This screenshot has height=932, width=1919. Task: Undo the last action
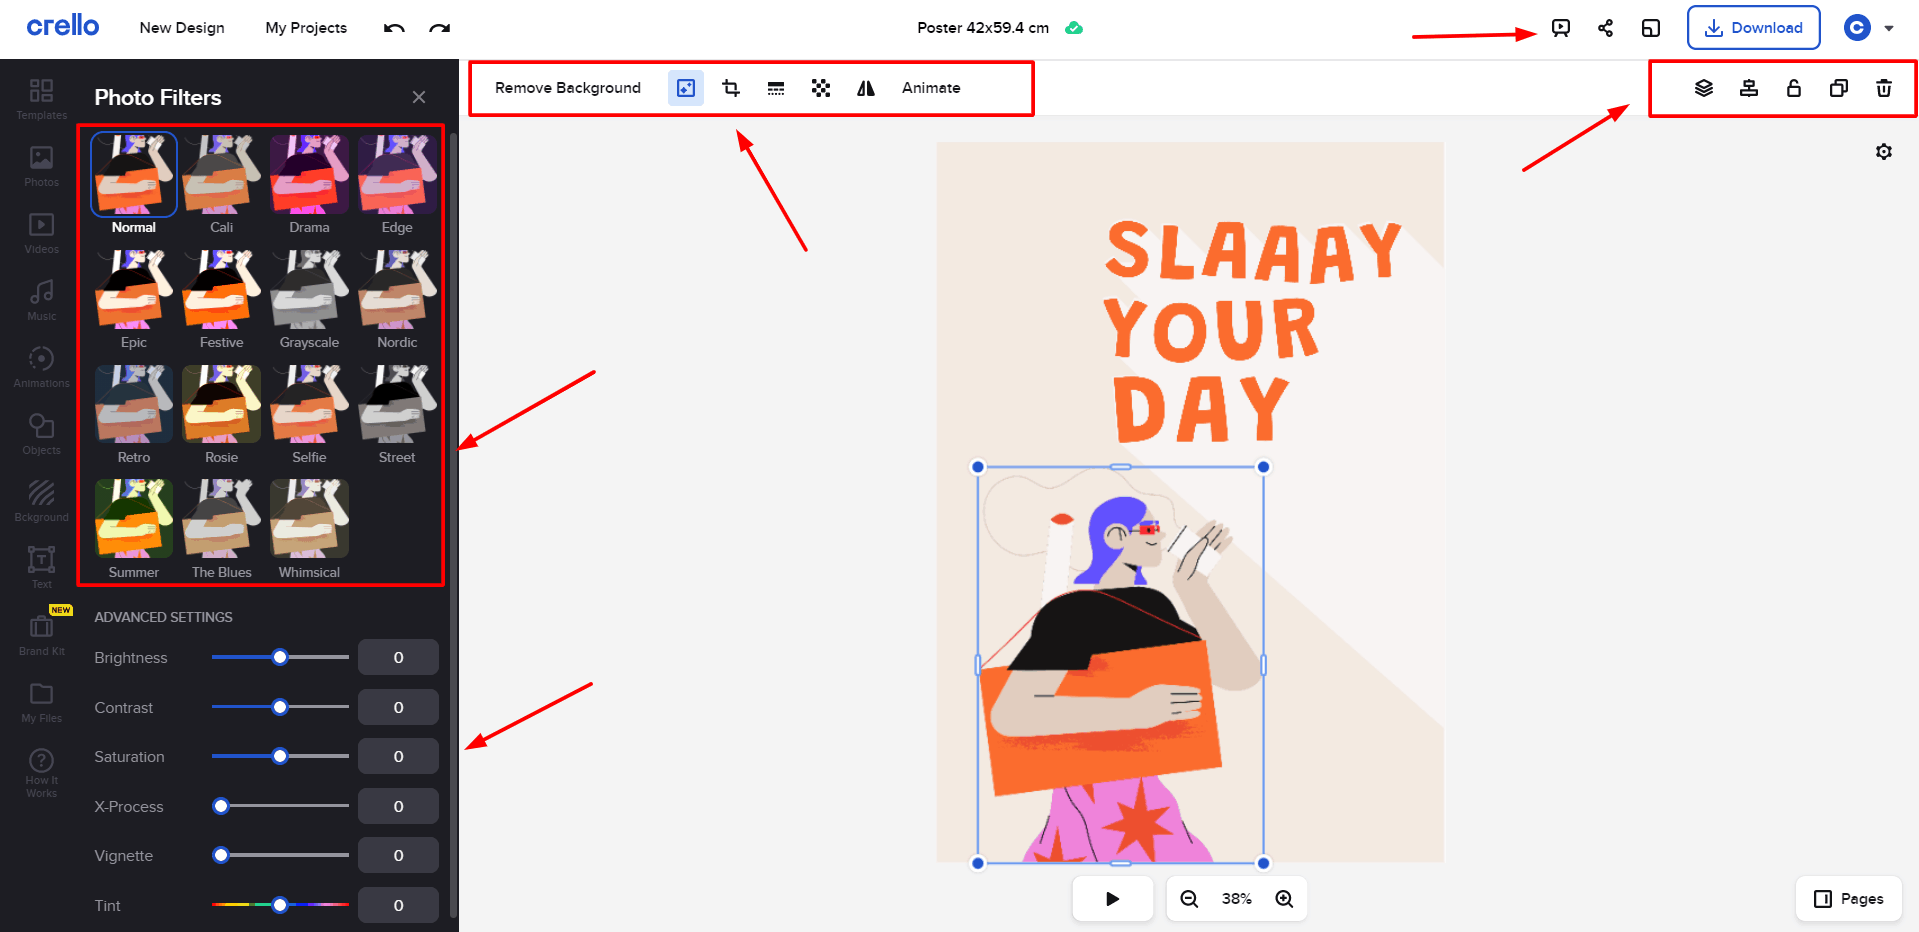click(x=394, y=28)
